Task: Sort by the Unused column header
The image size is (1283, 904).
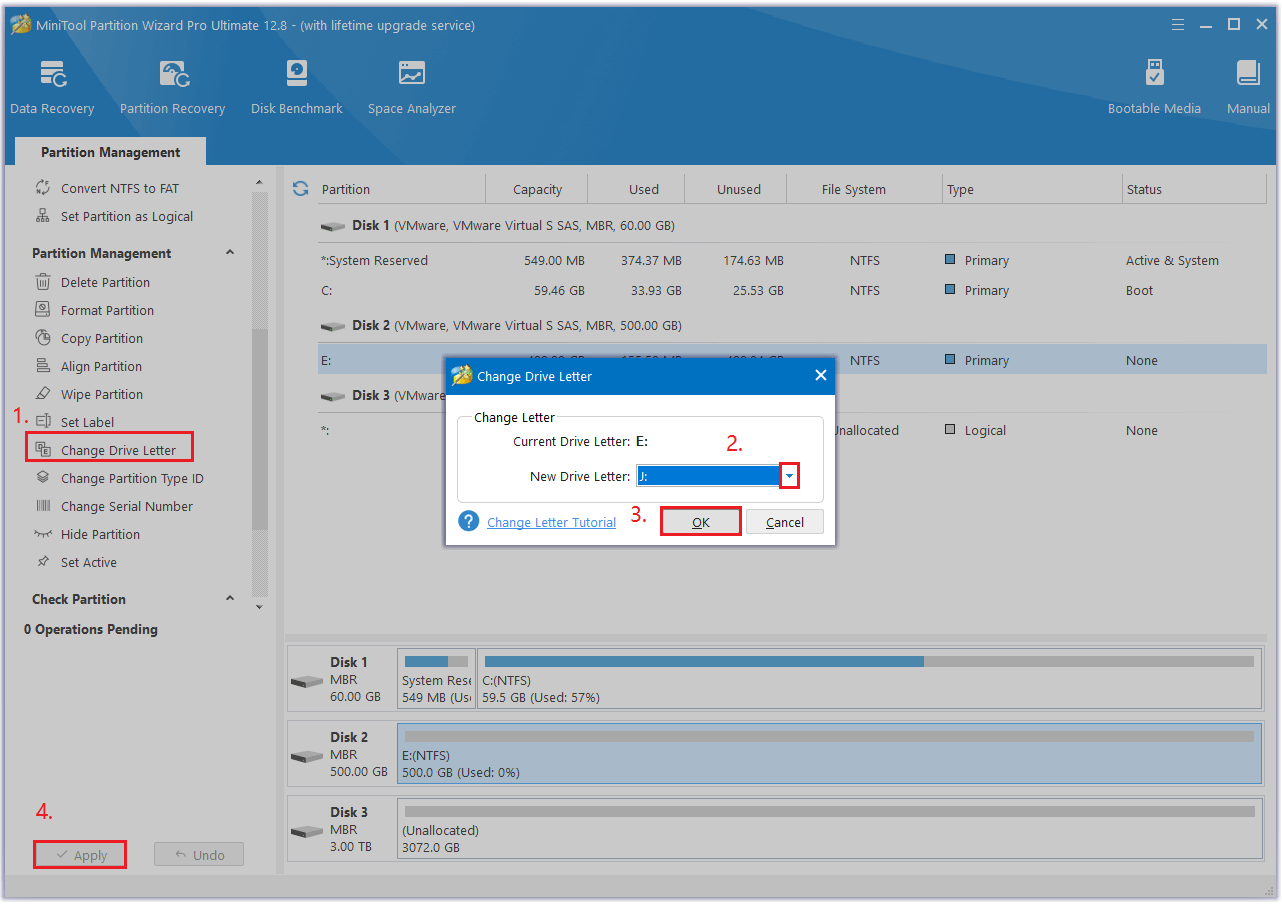Action: [x=738, y=189]
